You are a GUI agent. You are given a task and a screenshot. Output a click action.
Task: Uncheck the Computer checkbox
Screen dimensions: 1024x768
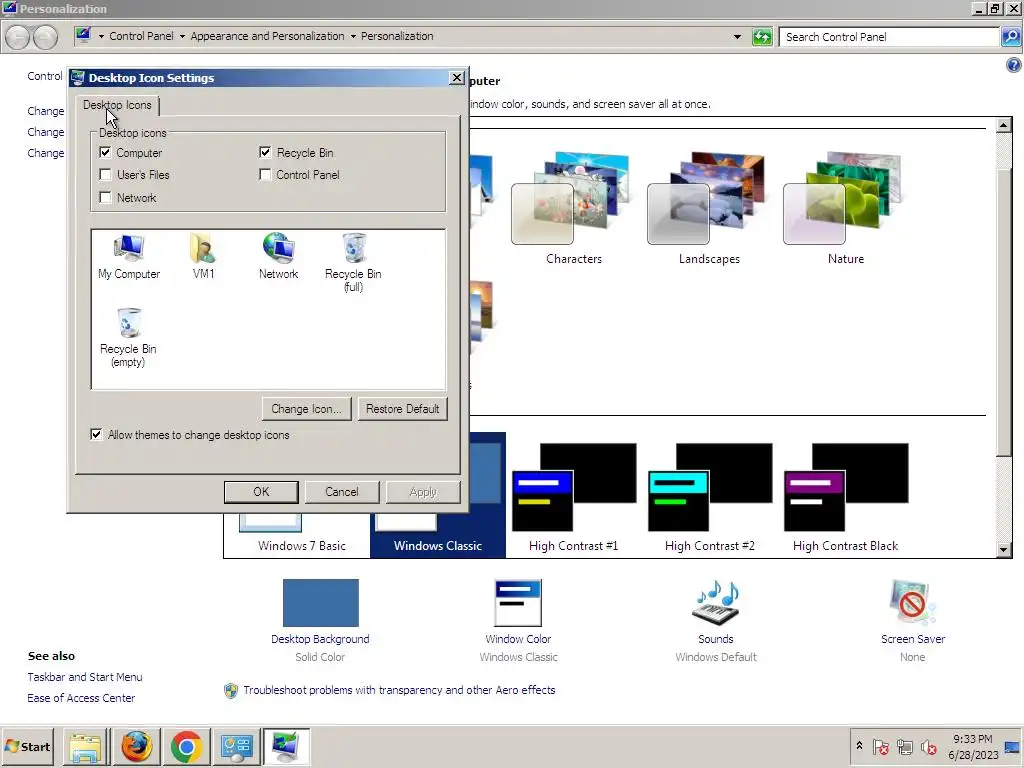coord(105,152)
